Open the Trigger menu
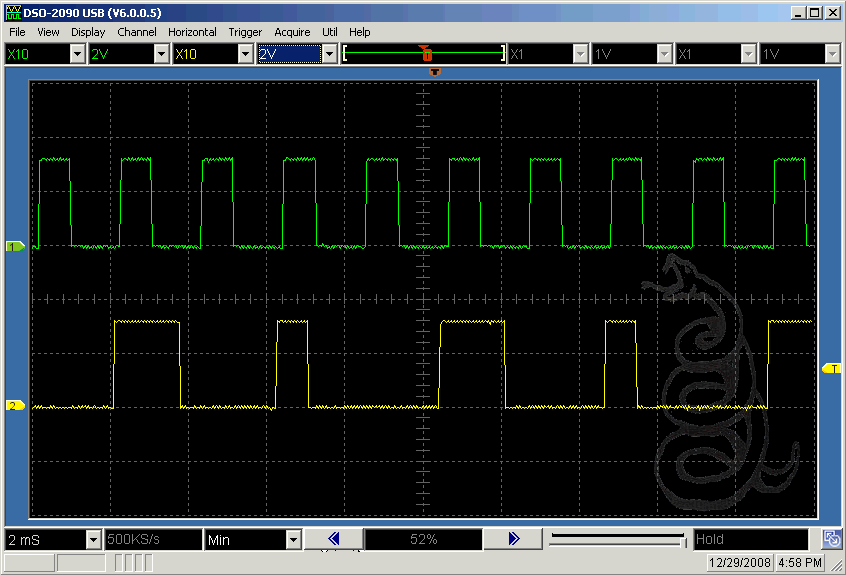The width and height of the screenshot is (846, 575). click(x=245, y=32)
